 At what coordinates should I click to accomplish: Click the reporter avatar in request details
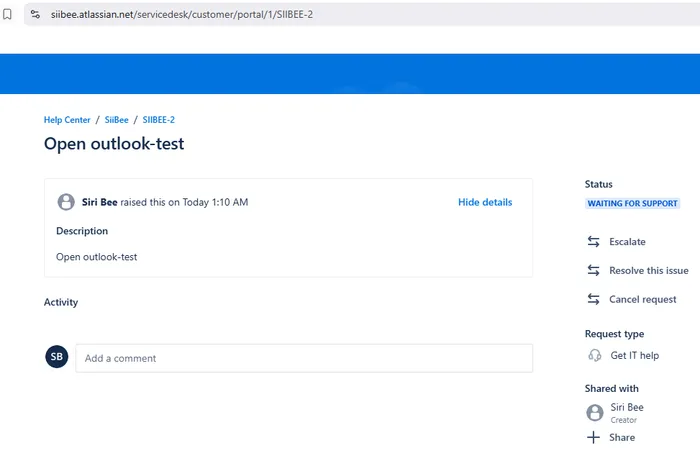pos(66,202)
